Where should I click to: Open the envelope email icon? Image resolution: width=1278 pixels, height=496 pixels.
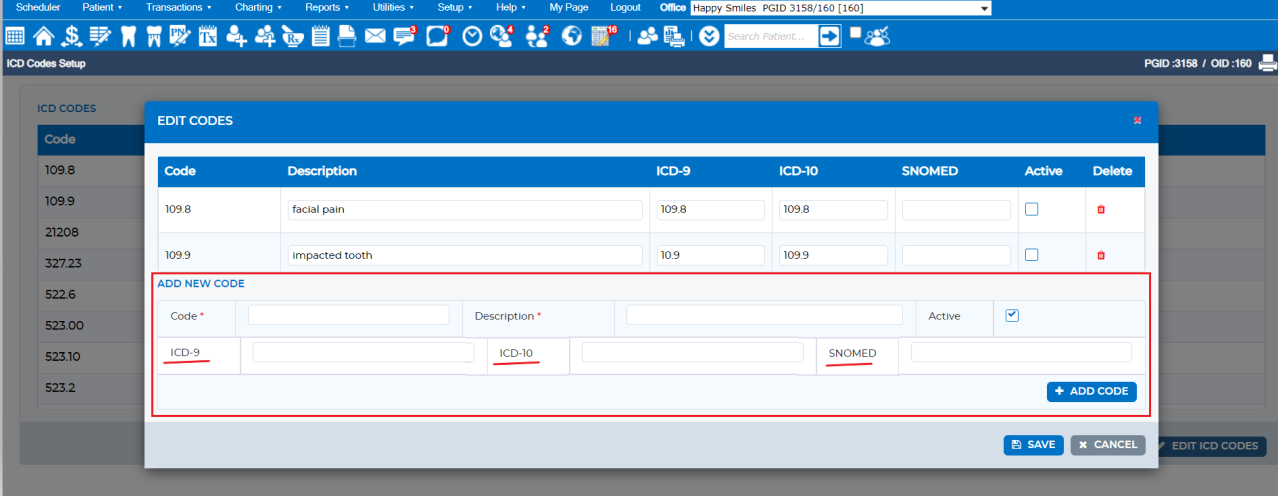pos(375,37)
